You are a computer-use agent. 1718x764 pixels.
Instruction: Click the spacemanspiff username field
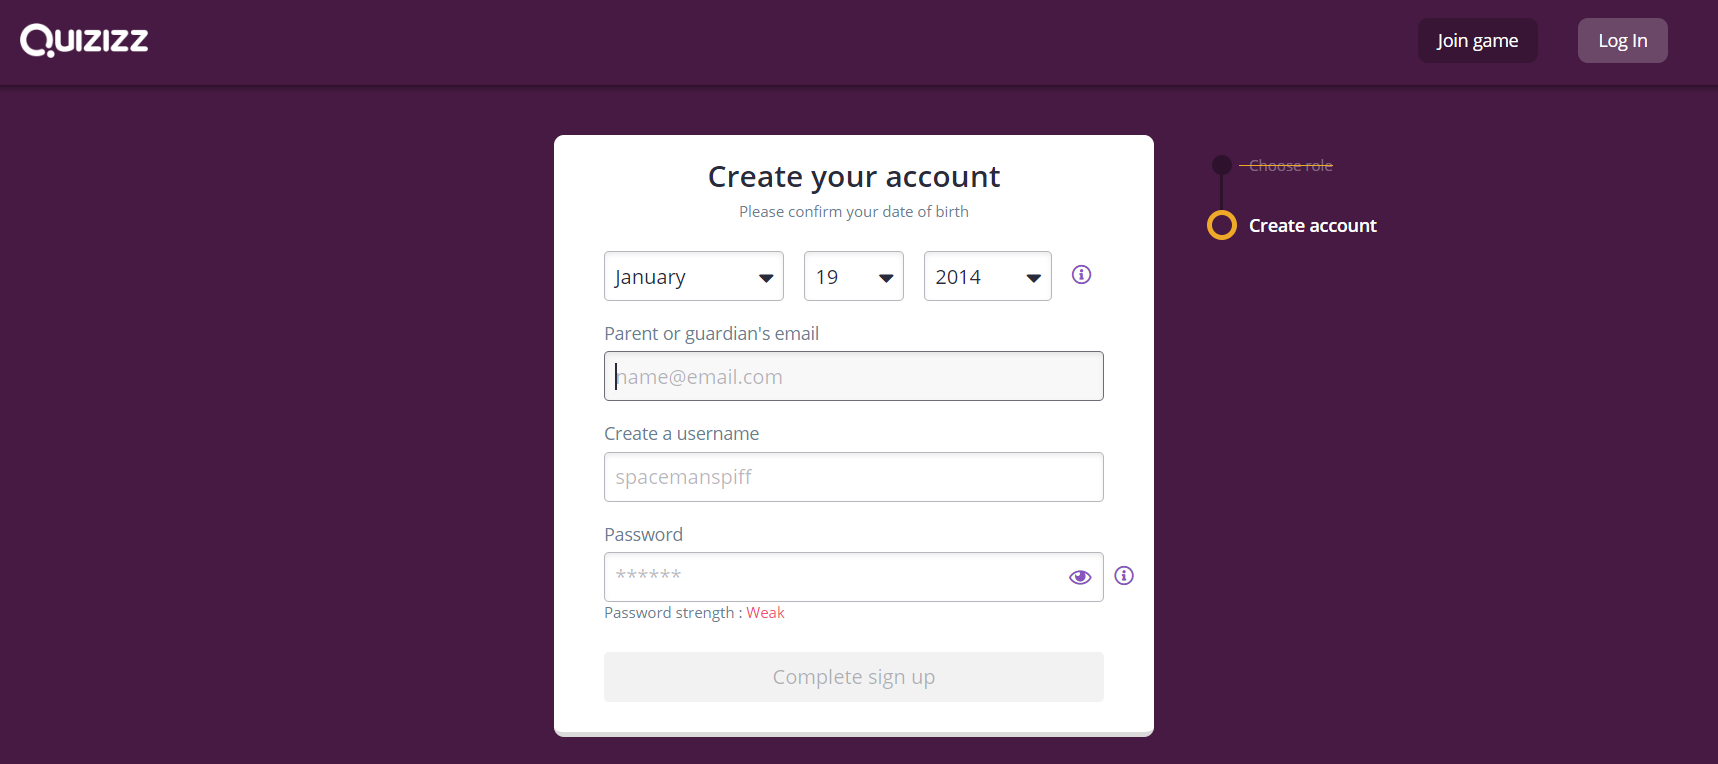pyautogui.click(x=853, y=477)
